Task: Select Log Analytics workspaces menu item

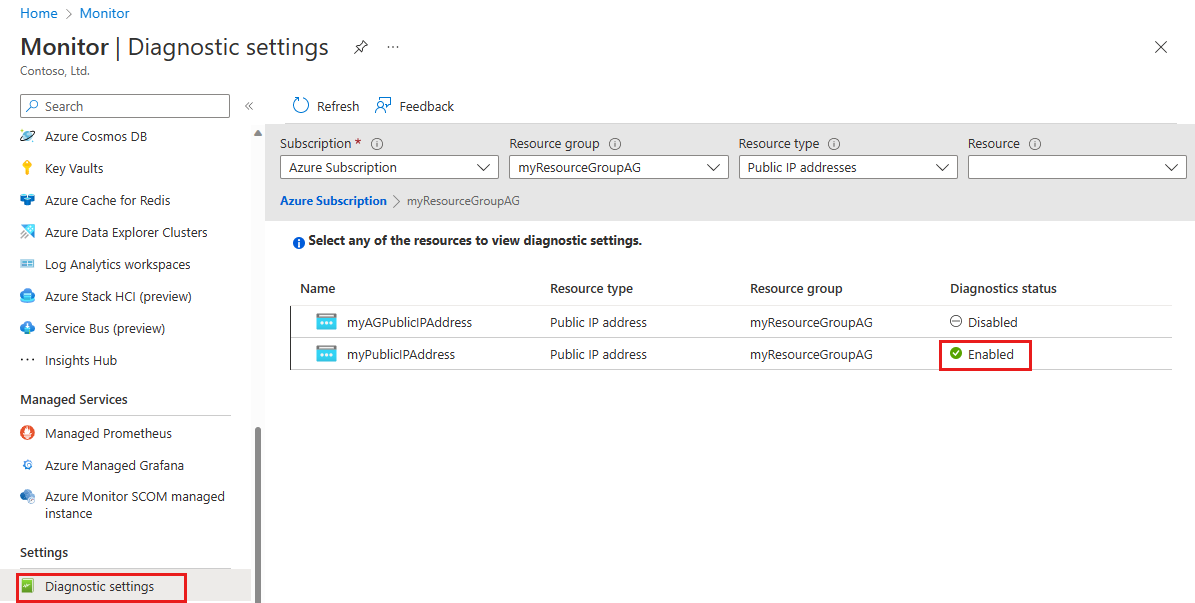Action: [117, 264]
